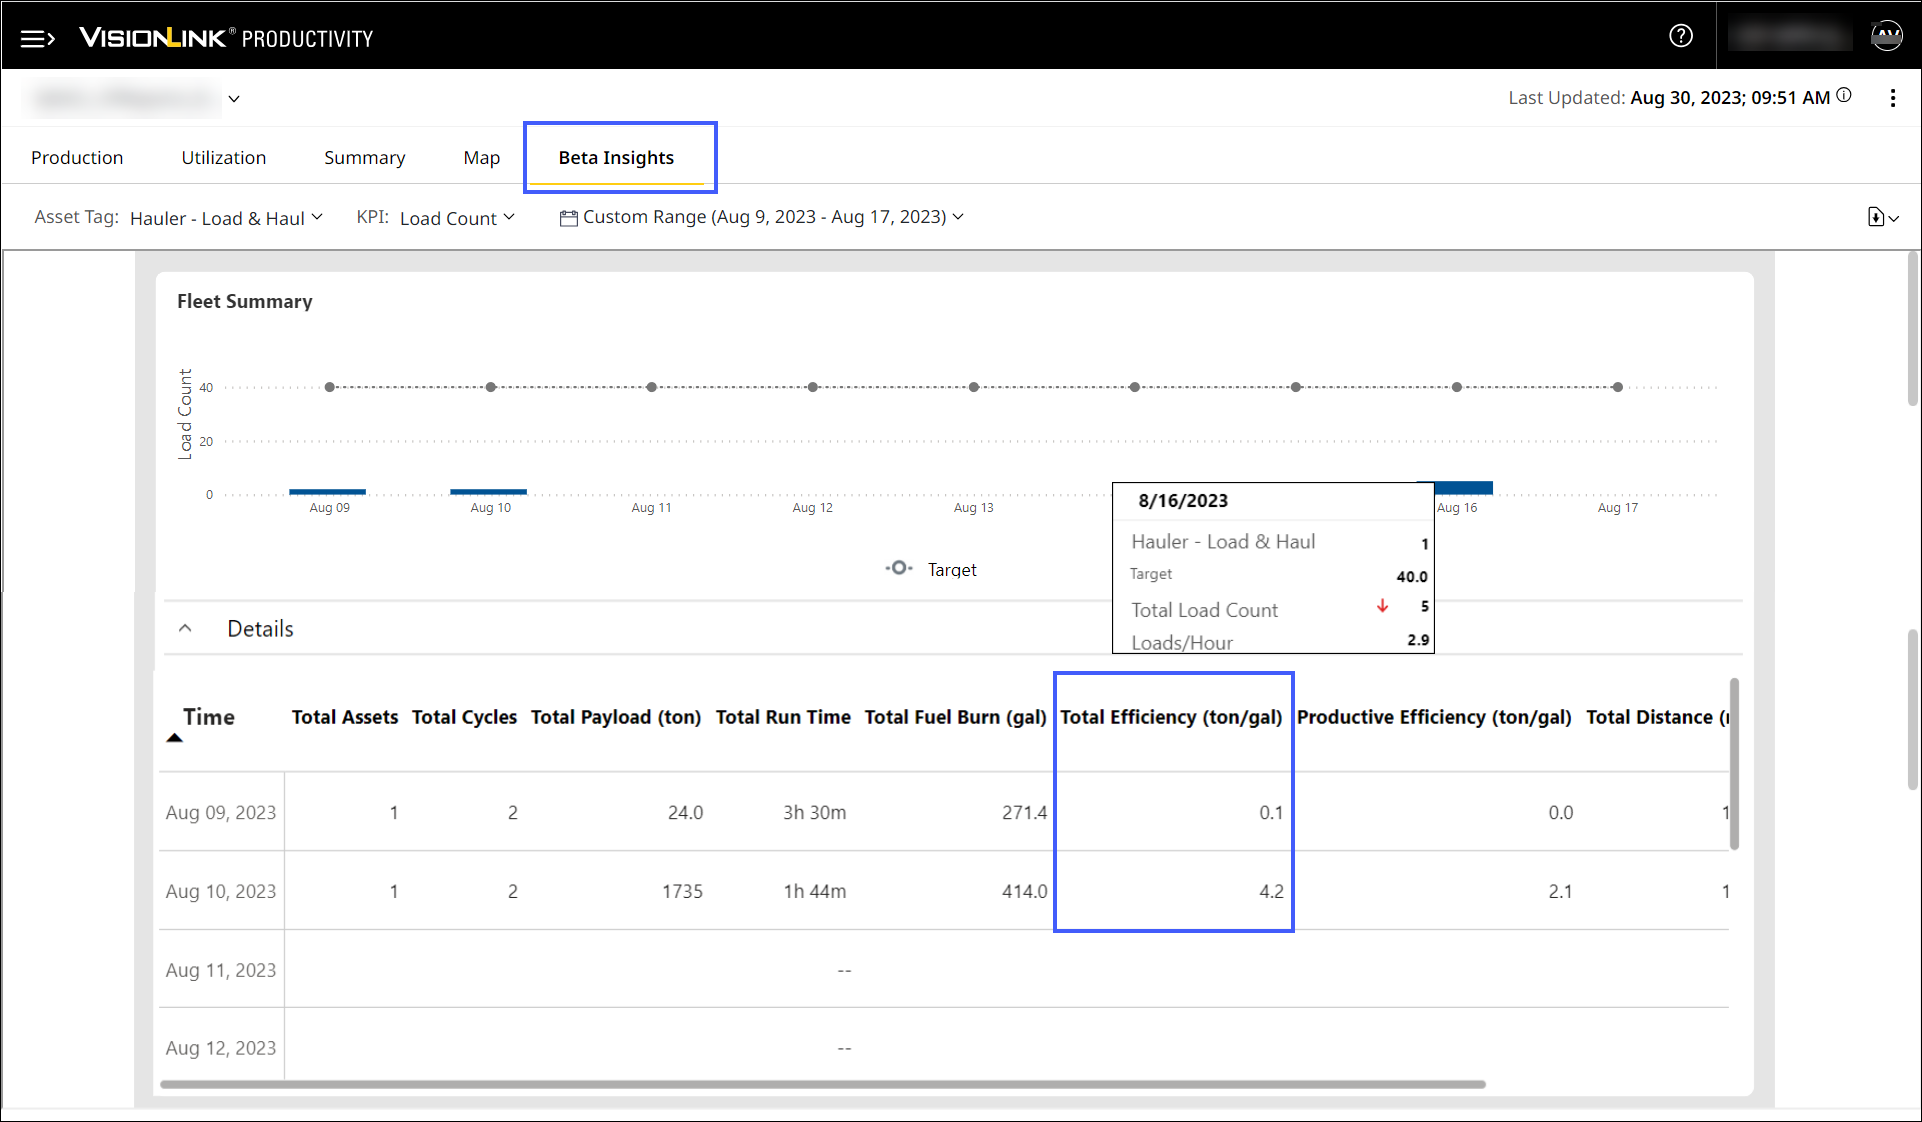Open the Utilization tab
Screen dimensions: 1922x1122
[x=223, y=158]
